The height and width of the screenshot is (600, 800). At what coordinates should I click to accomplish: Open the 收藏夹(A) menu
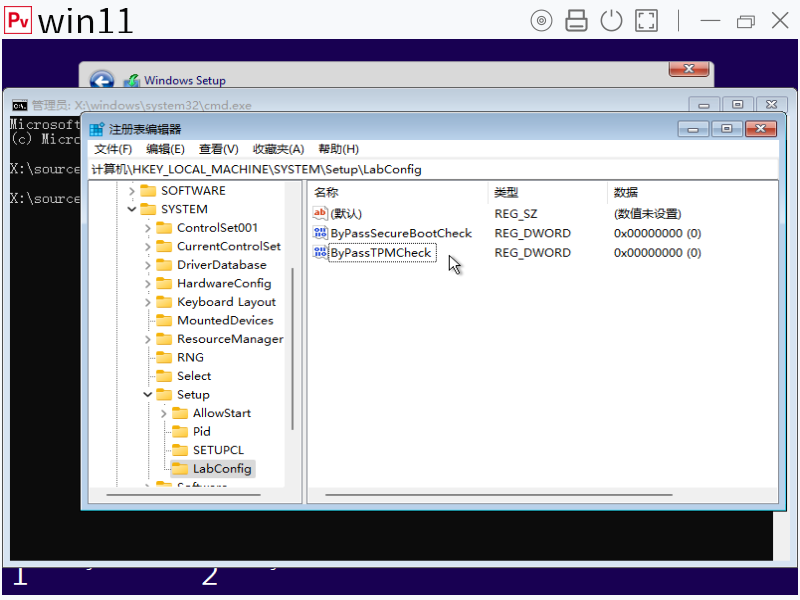point(278,149)
